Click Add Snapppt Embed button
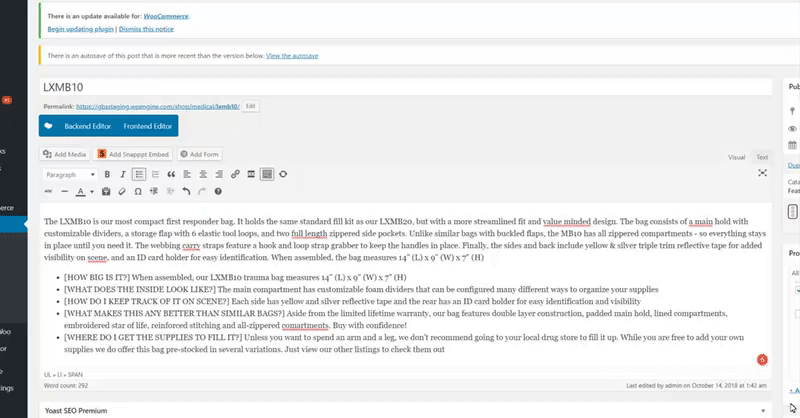The height and width of the screenshot is (418, 800). click(134, 154)
